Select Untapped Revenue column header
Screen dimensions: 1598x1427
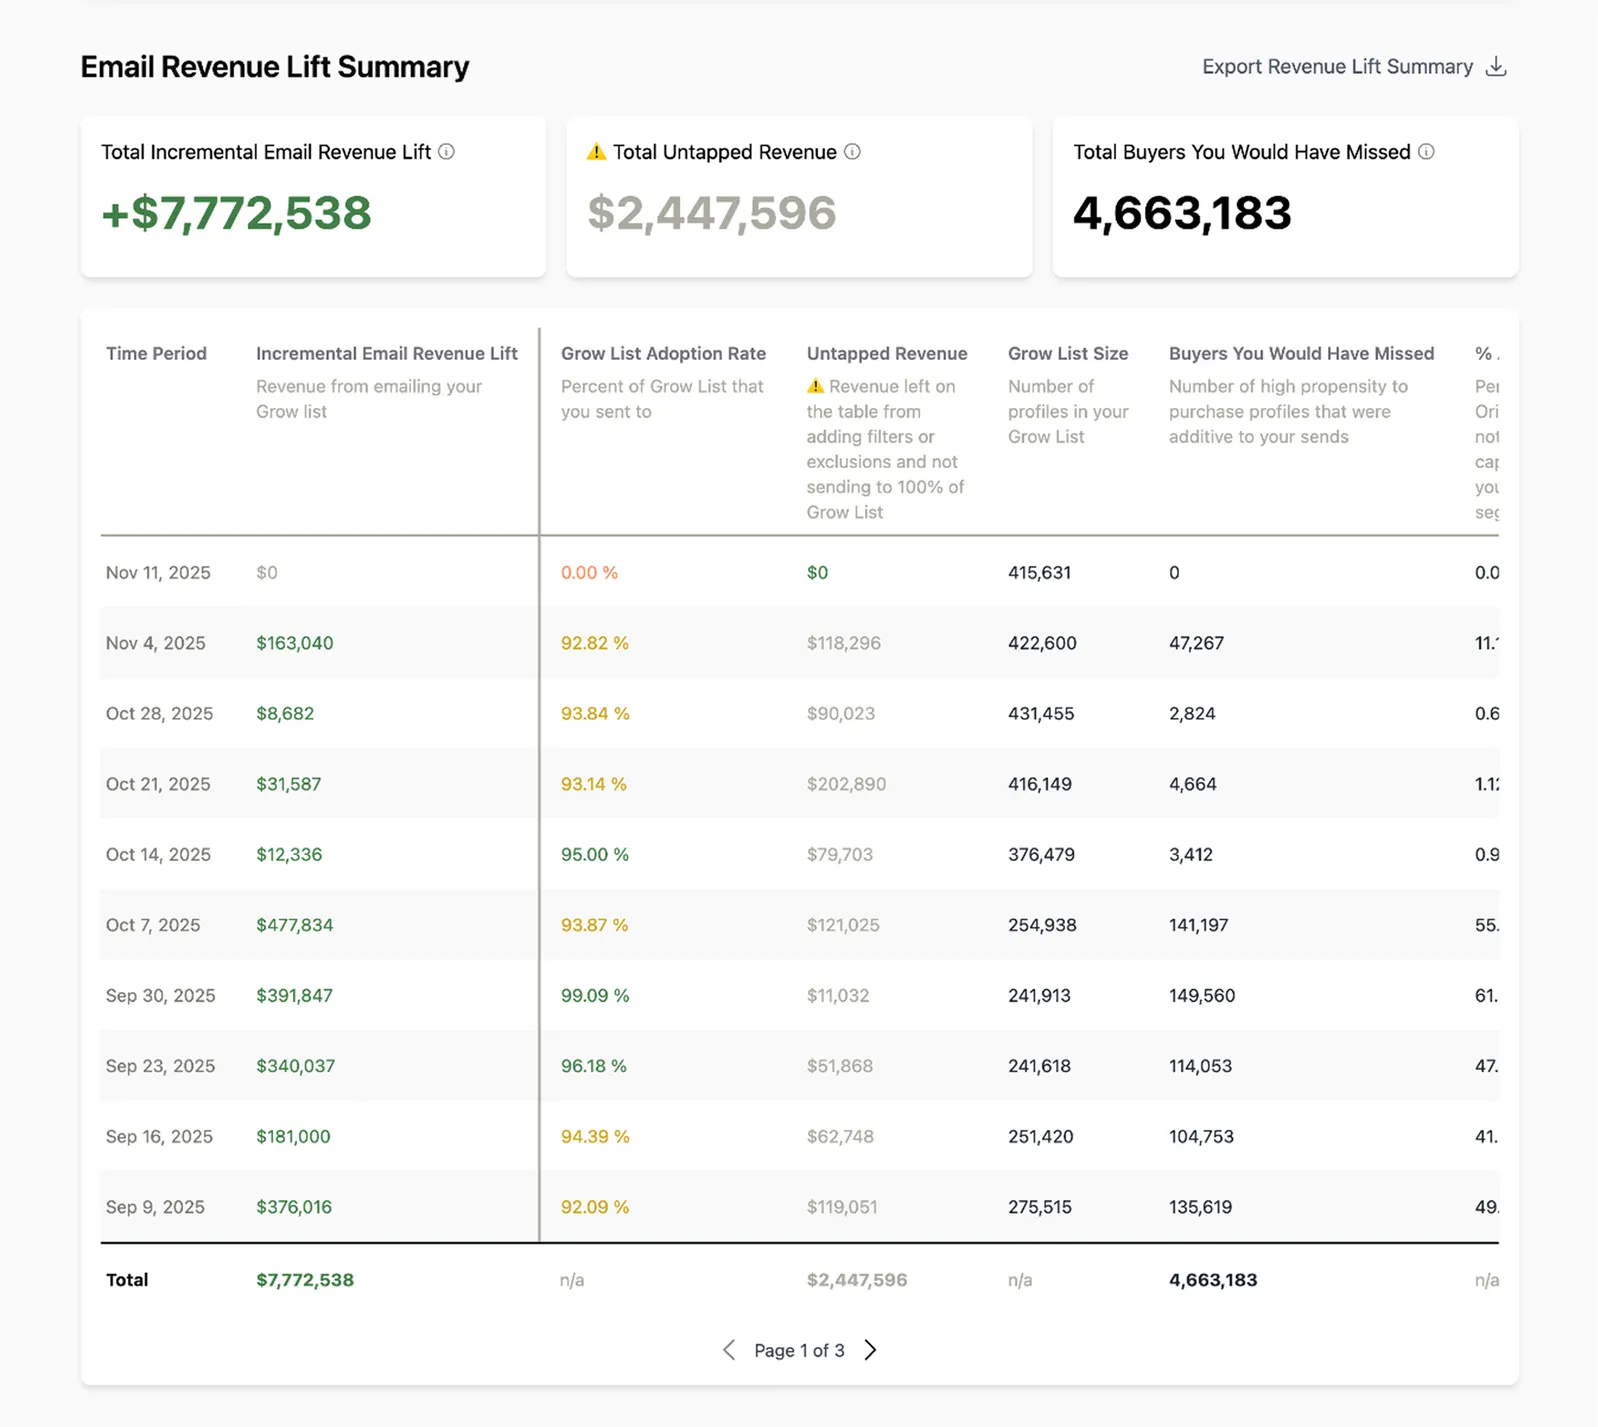pyautogui.click(x=887, y=353)
